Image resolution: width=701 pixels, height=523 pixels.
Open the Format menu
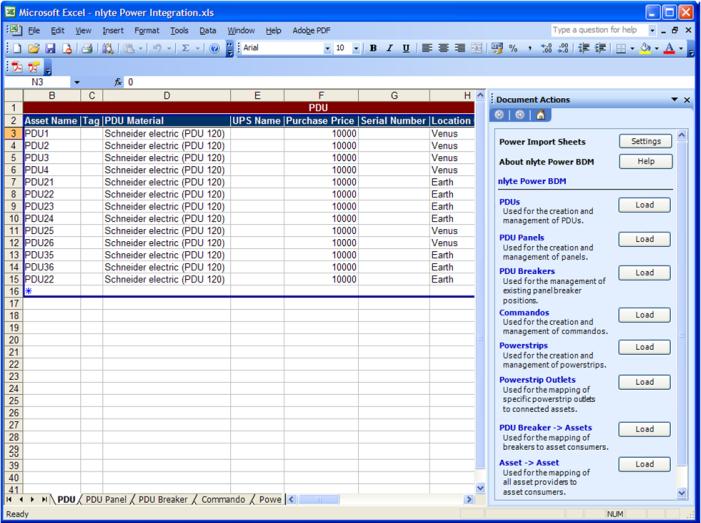[147, 30]
